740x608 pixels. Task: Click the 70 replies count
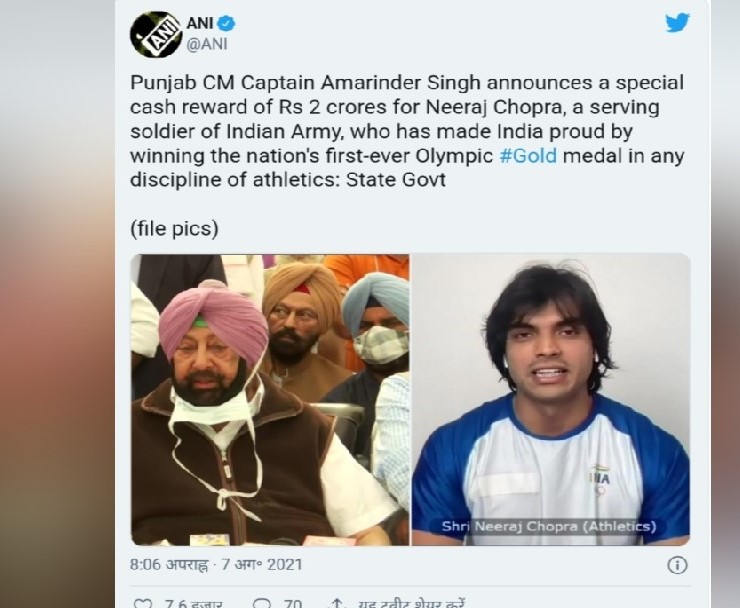click(x=293, y=603)
